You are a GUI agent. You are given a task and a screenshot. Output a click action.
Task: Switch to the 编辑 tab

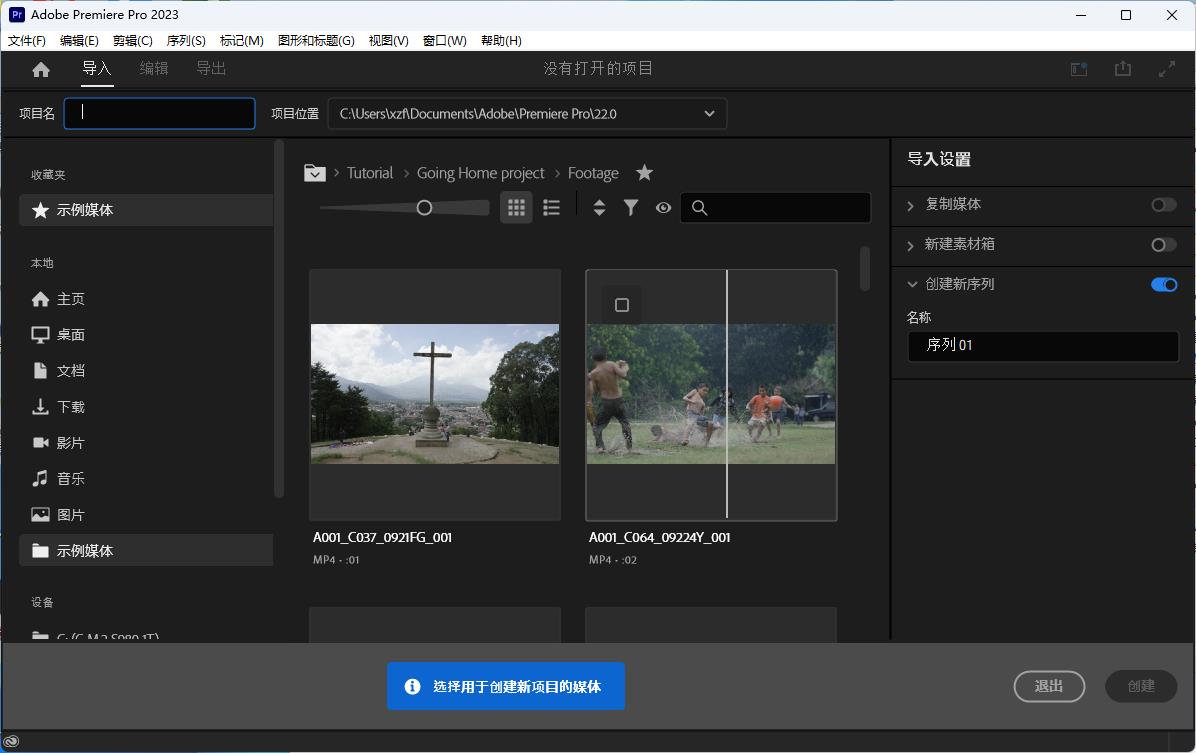tap(154, 69)
